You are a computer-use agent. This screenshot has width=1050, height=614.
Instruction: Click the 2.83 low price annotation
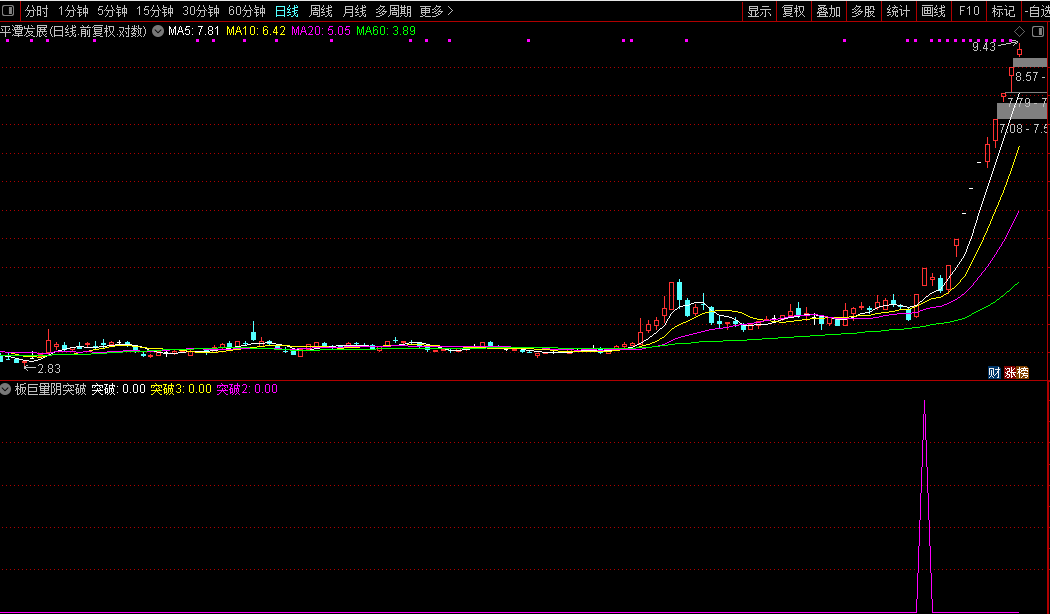49,369
